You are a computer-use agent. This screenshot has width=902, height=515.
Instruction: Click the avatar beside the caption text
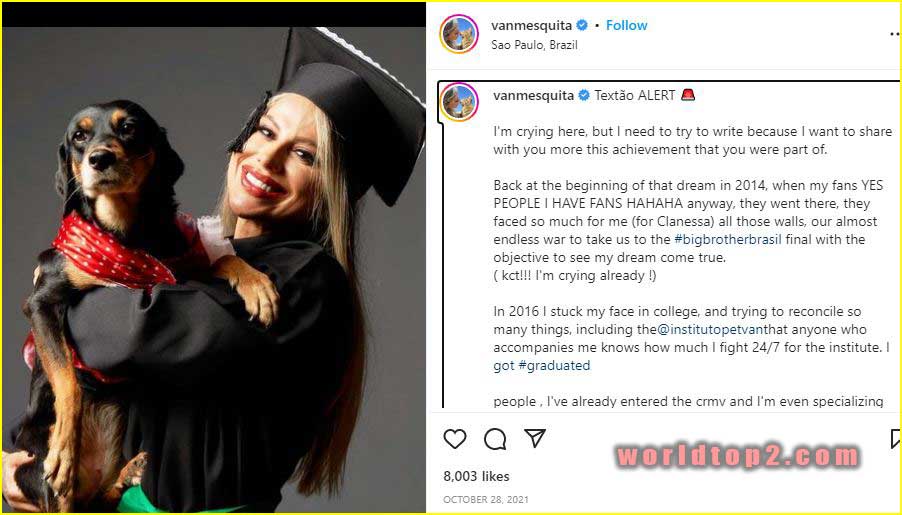pyautogui.click(x=459, y=102)
